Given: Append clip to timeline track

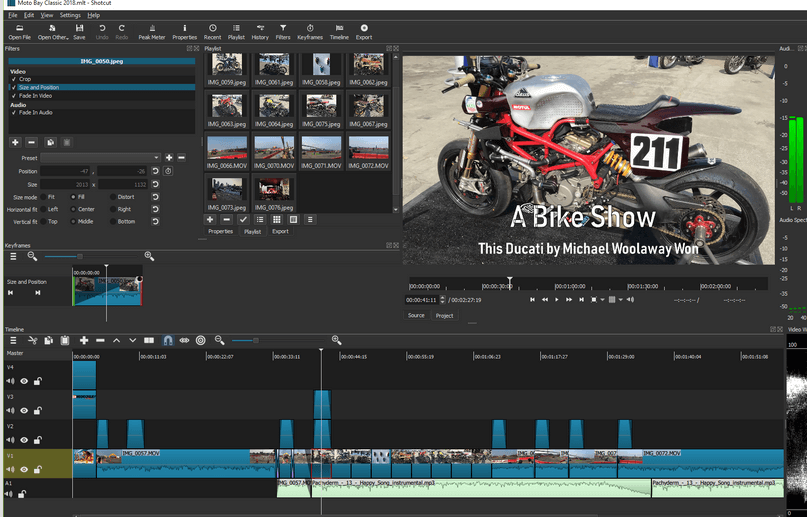Looking at the screenshot, I should 84,340.
